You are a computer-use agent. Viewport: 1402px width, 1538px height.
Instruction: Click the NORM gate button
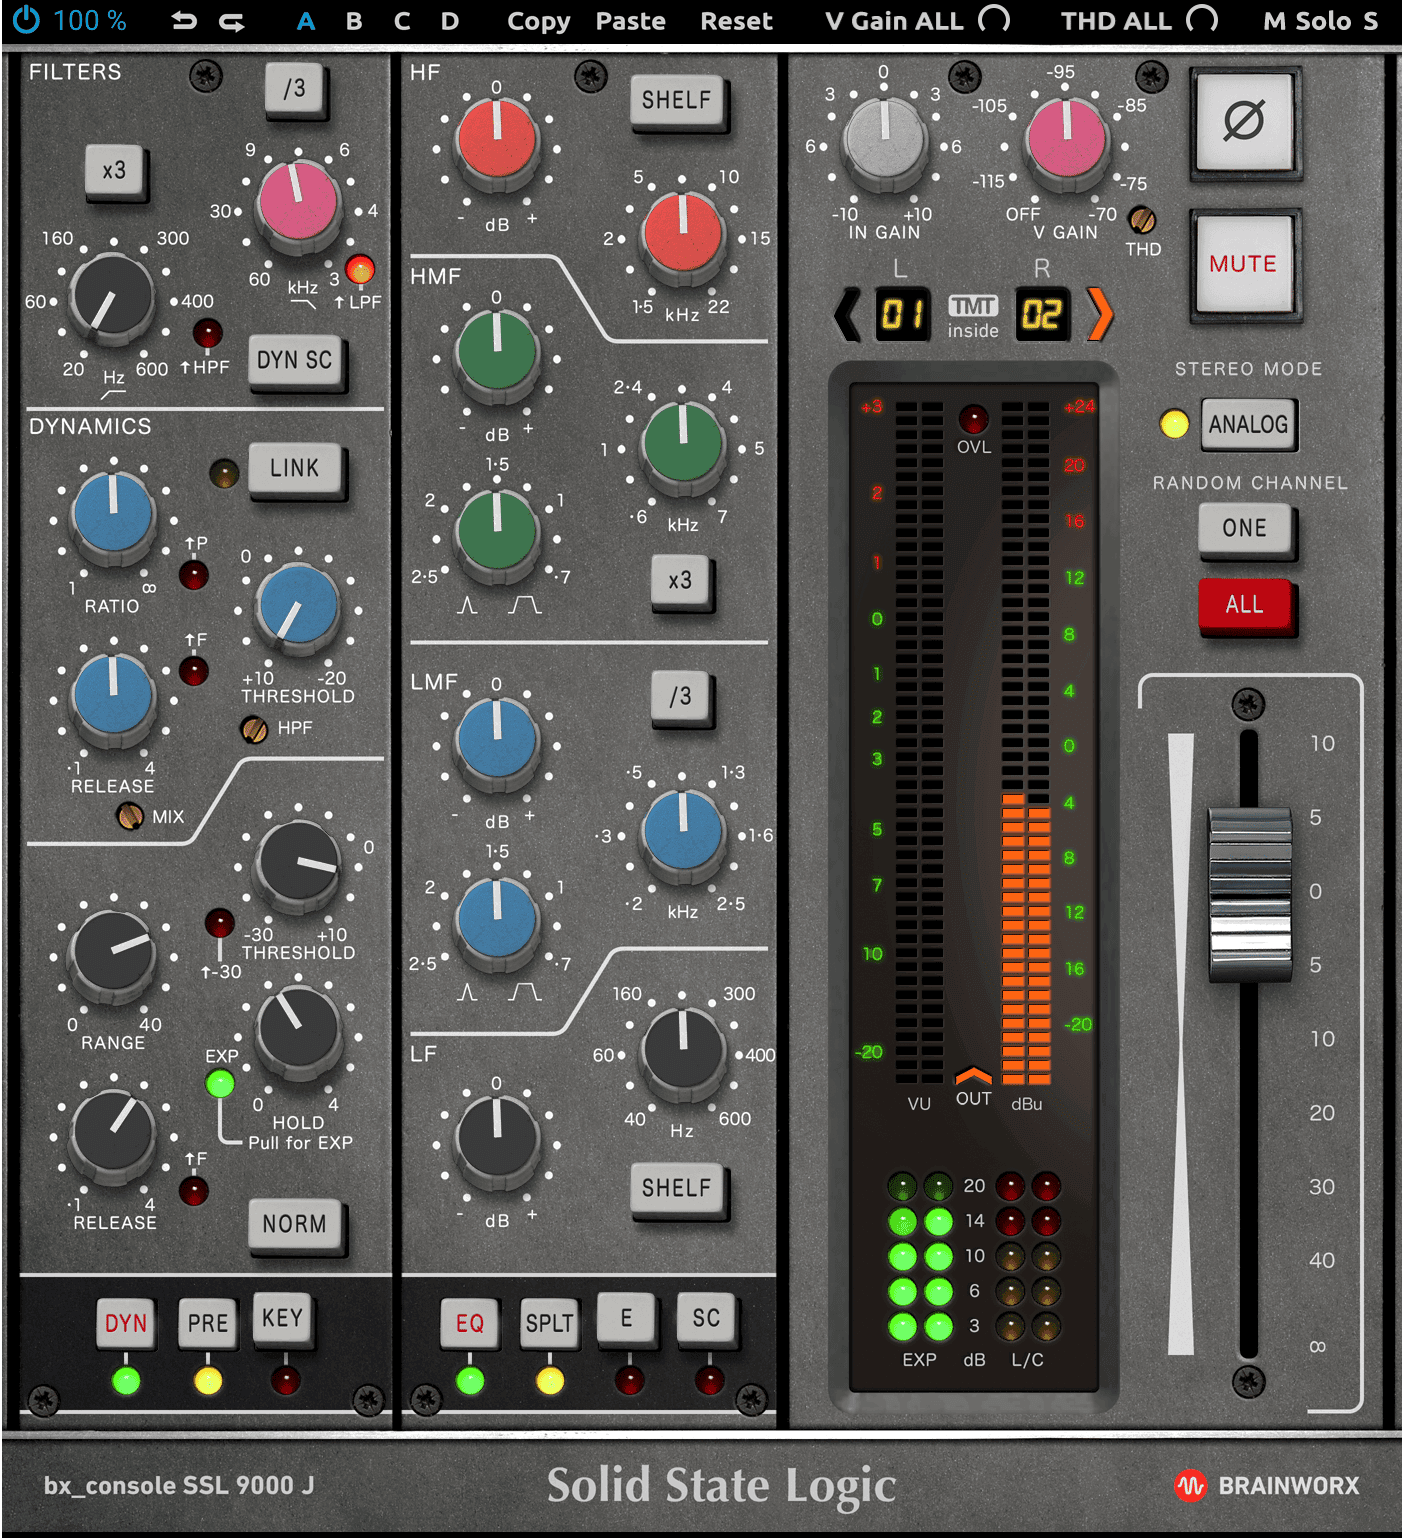295,1224
